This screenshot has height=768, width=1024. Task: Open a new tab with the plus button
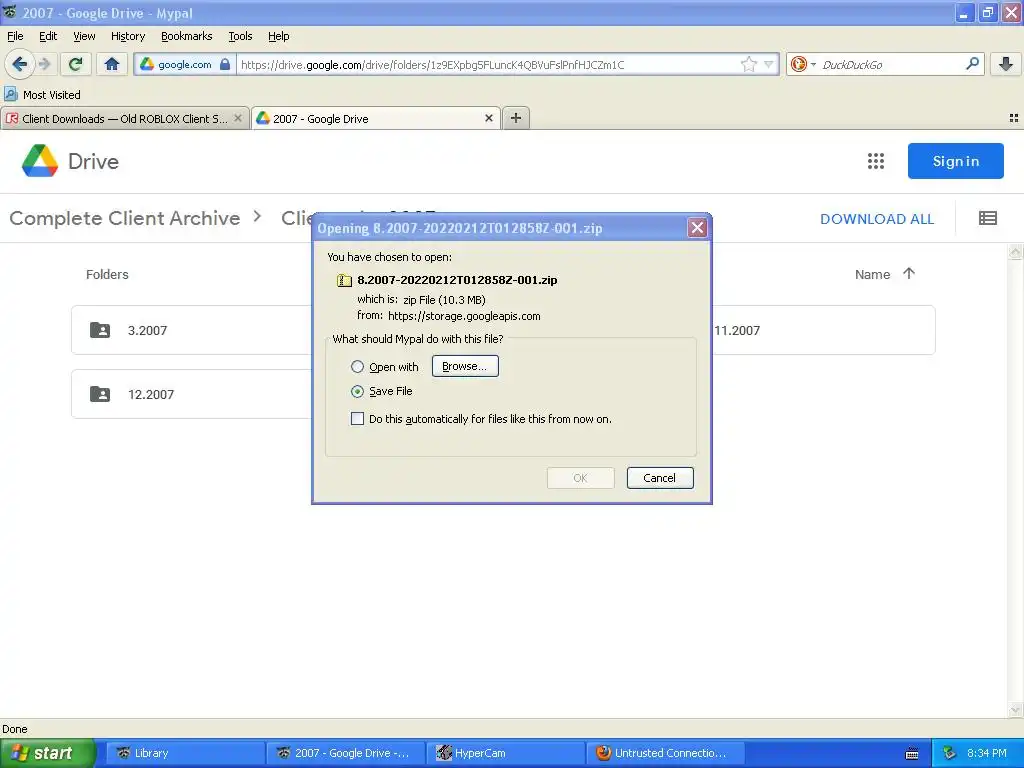516,118
